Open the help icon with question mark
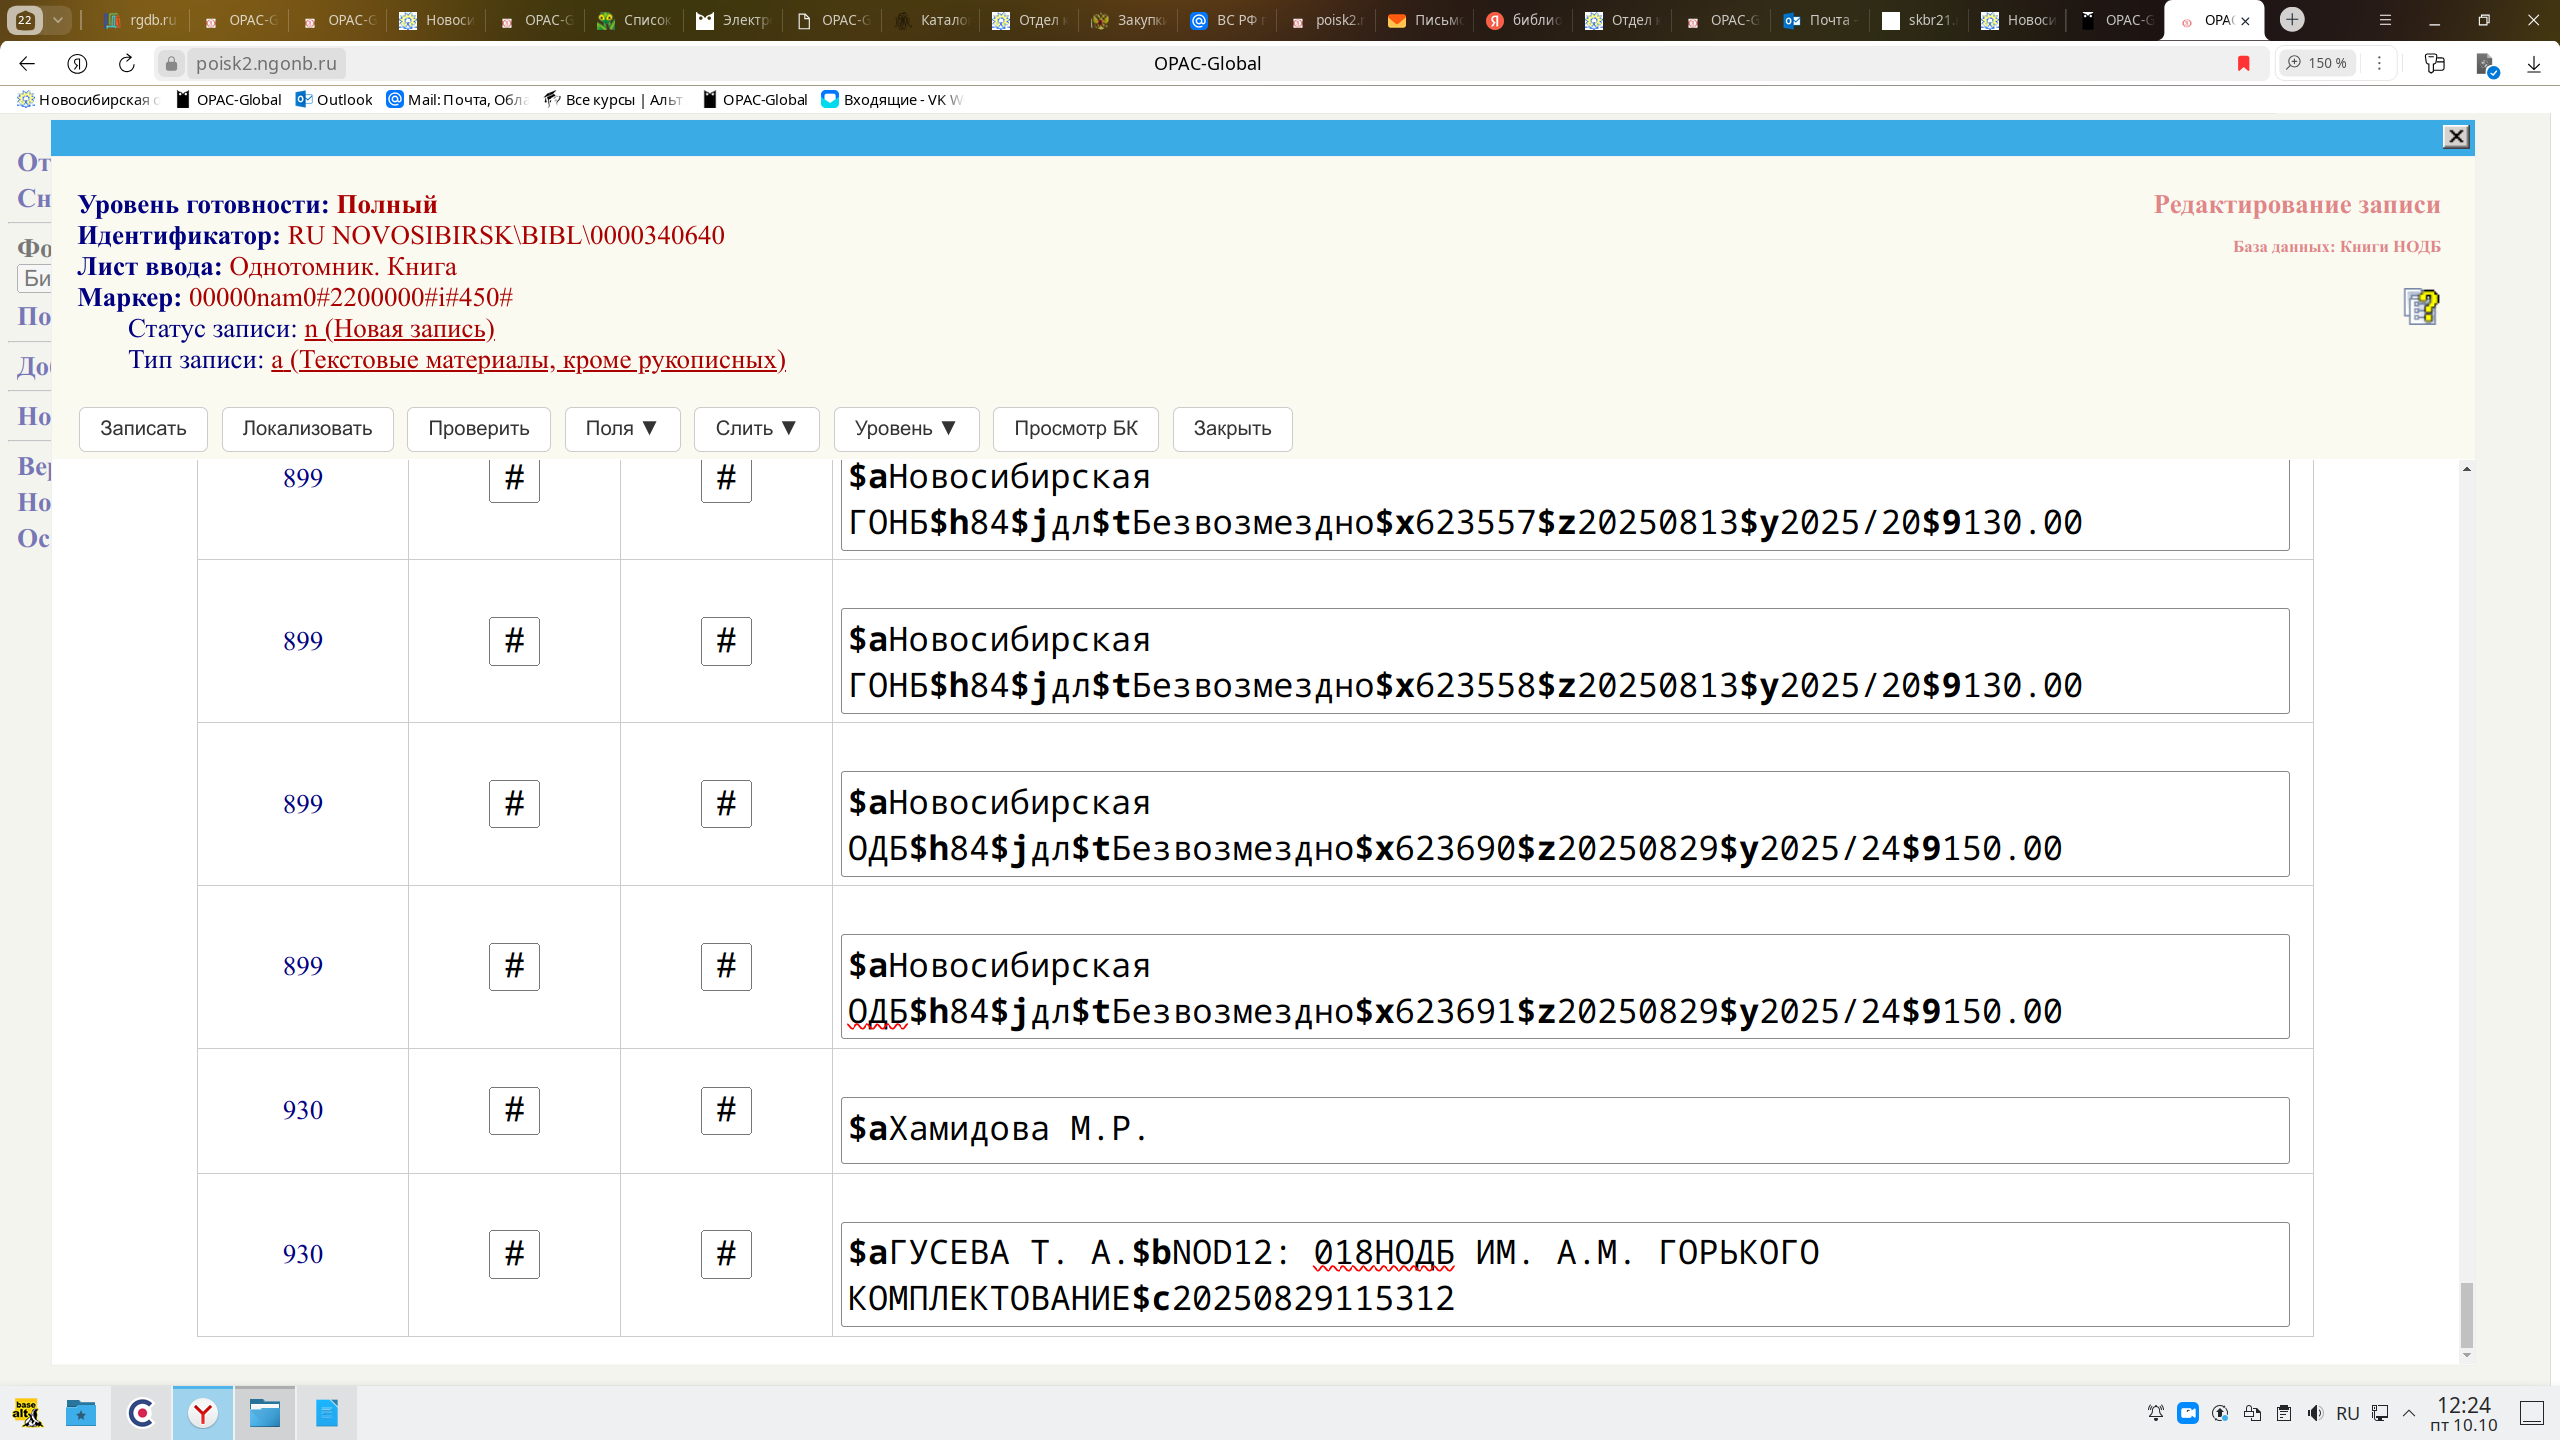The width and height of the screenshot is (2560, 1440). (2421, 306)
